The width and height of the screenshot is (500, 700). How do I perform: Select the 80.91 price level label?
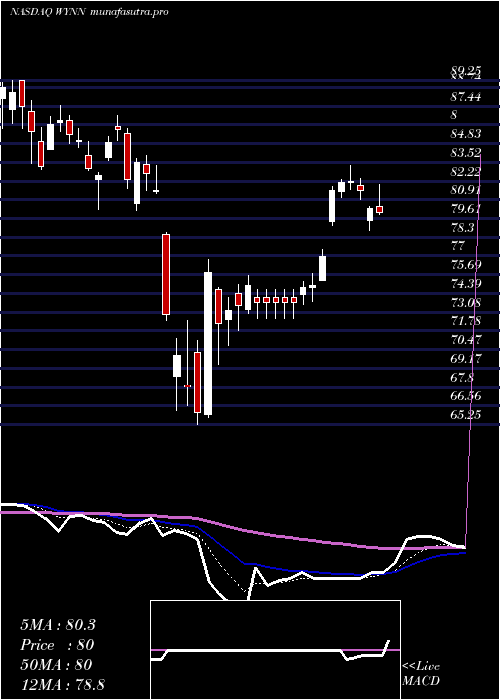[x=466, y=191]
